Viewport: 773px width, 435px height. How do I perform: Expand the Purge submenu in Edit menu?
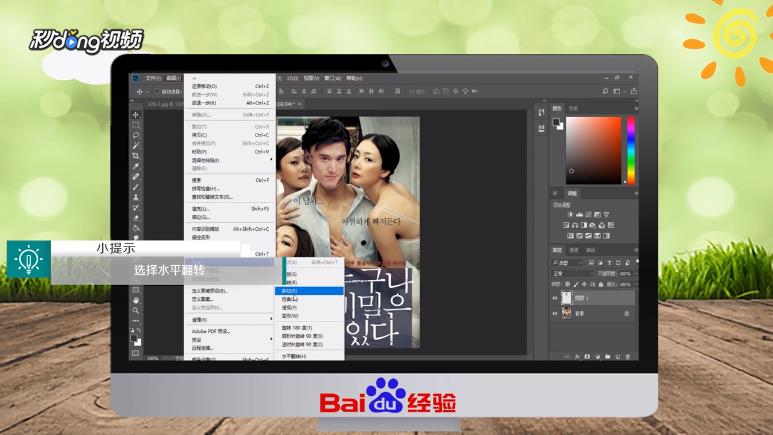[271, 320]
